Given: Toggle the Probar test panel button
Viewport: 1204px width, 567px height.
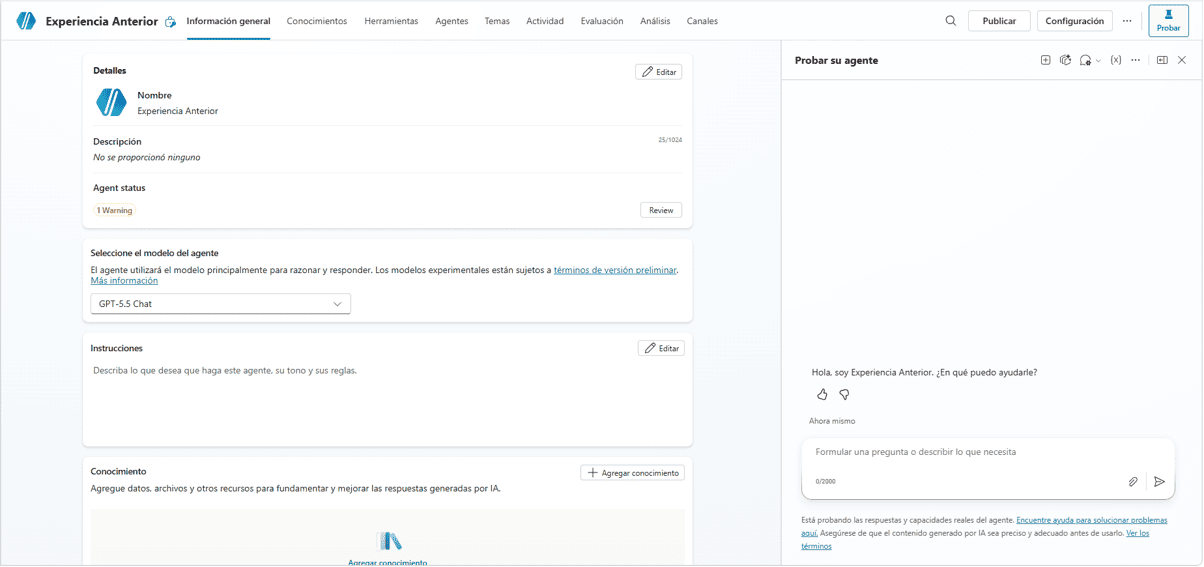Looking at the screenshot, I should [x=1168, y=21].
